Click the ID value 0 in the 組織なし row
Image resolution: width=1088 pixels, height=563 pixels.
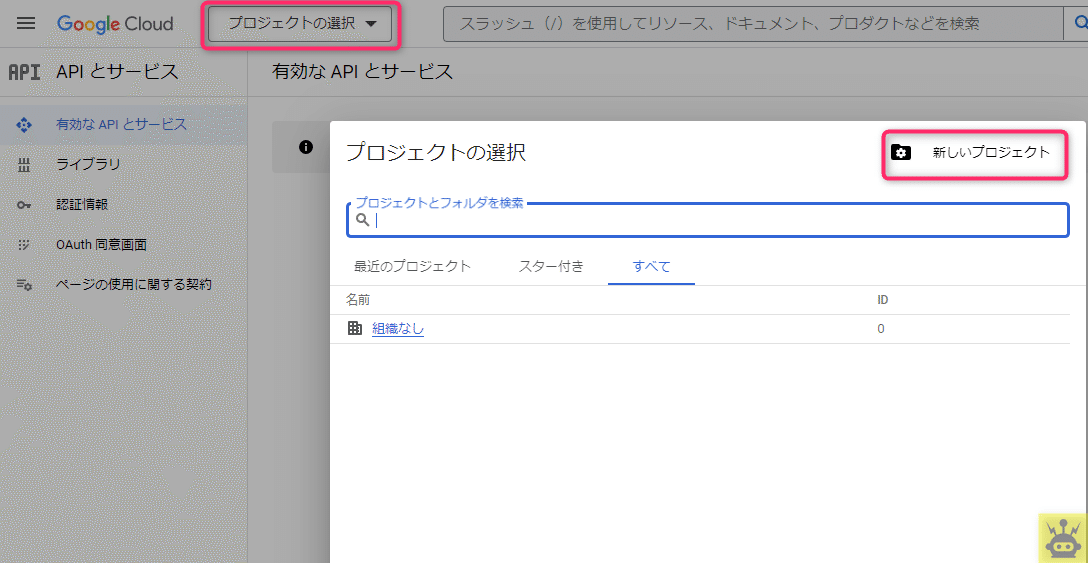pos(881,329)
